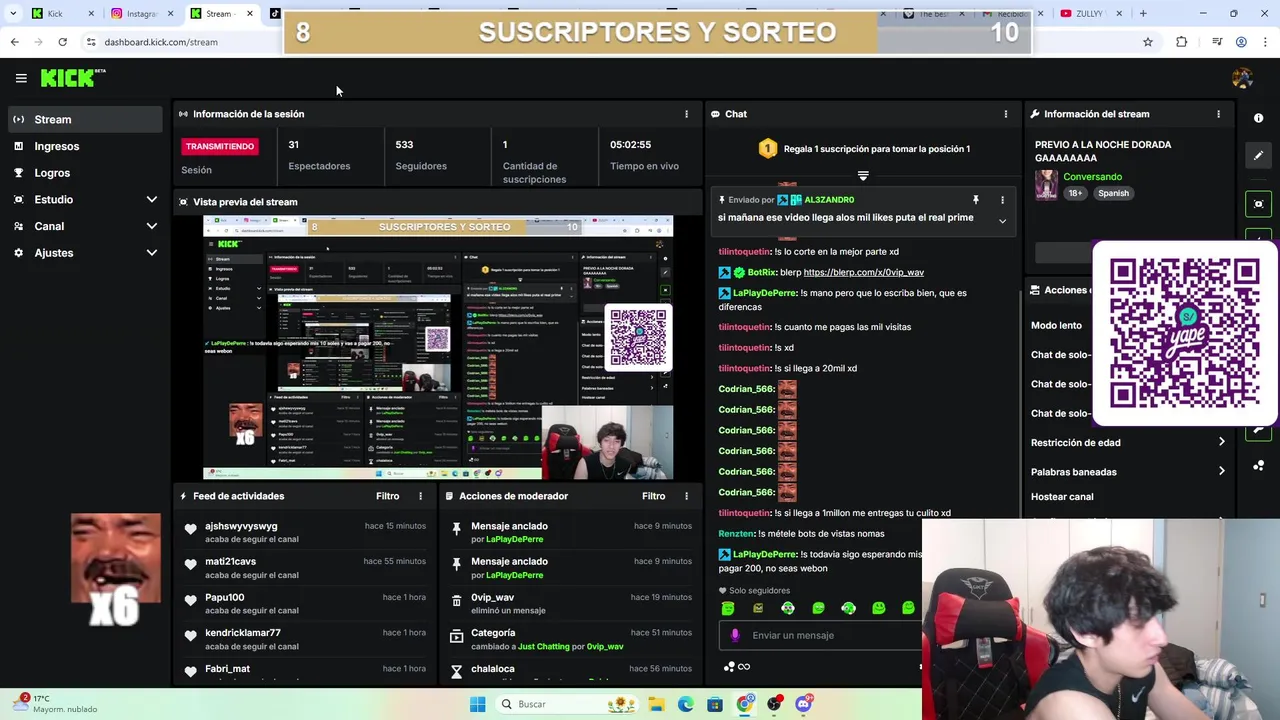
Task: Open OBS from the taskbar
Action: [774, 704]
